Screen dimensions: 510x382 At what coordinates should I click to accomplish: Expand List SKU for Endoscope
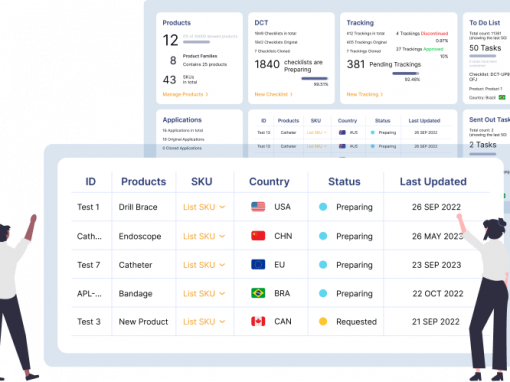[204, 236]
